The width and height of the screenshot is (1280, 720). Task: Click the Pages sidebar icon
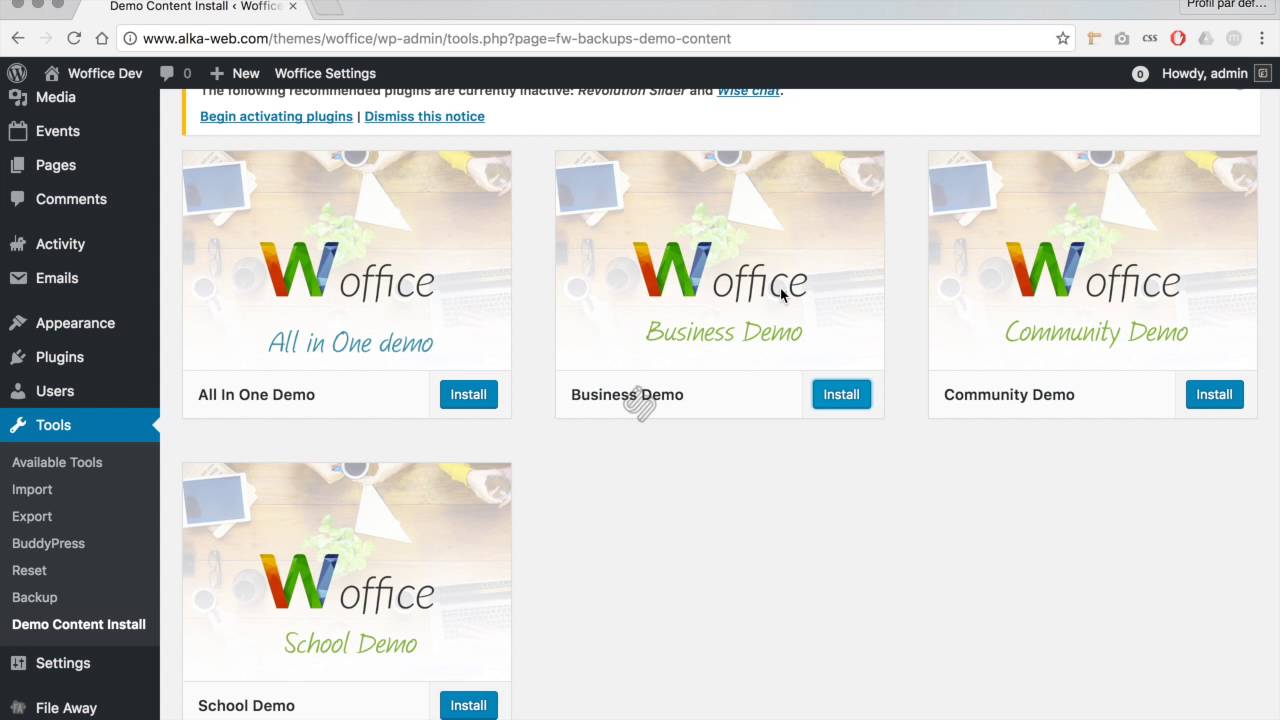pyautogui.click(x=17, y=165)
